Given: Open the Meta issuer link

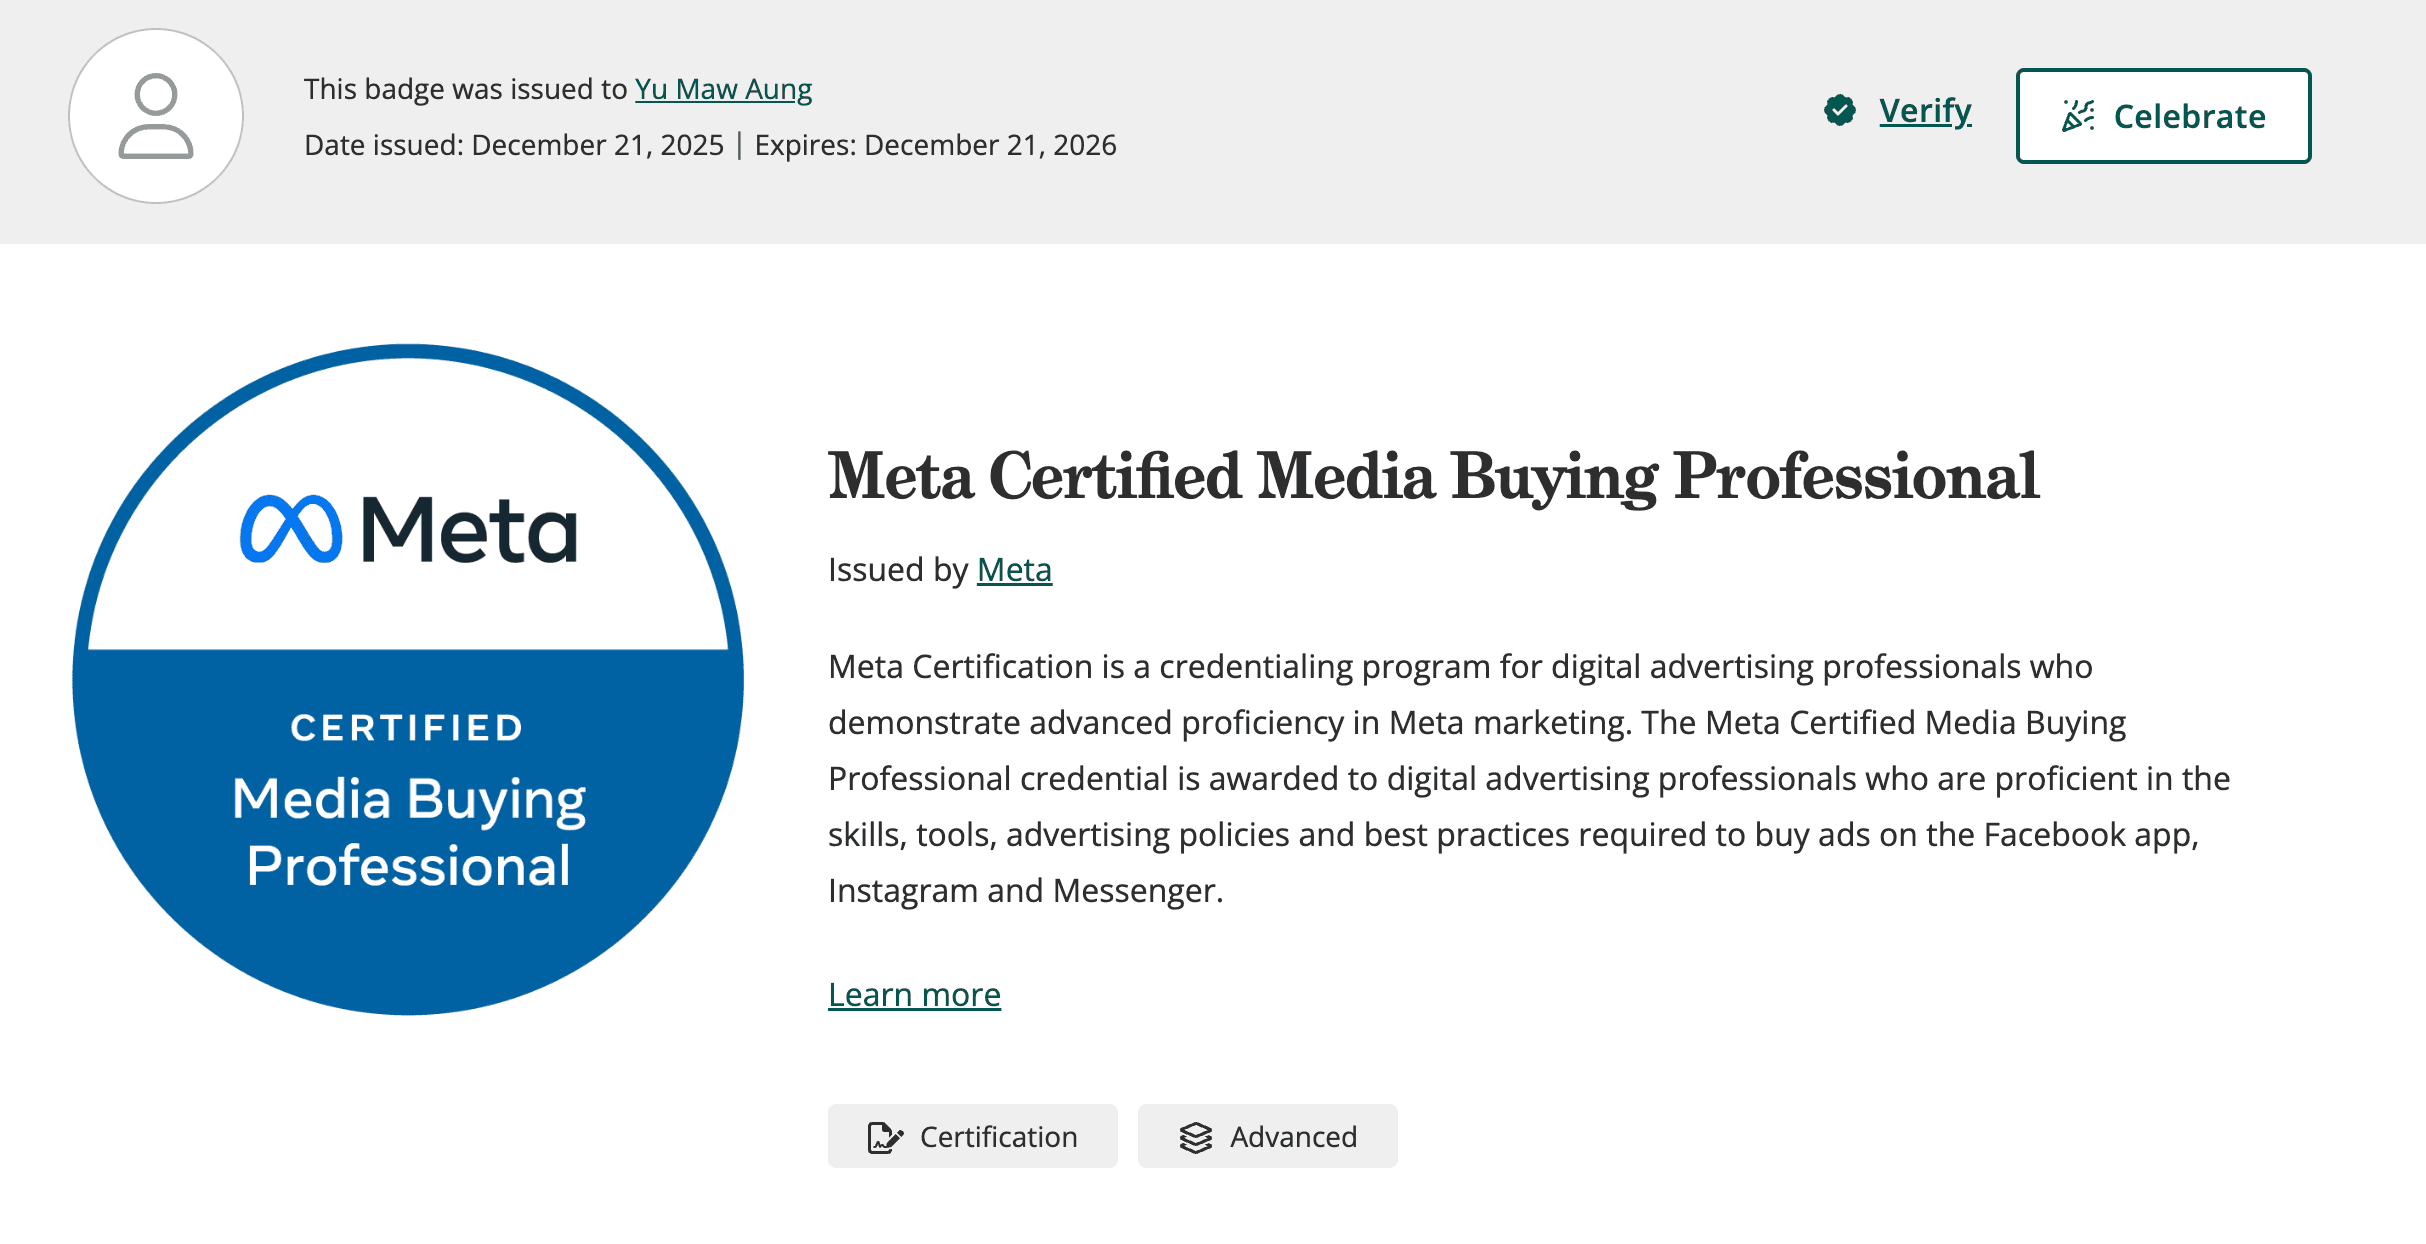Looking at the screenshot, I should tap(1013, 570).
